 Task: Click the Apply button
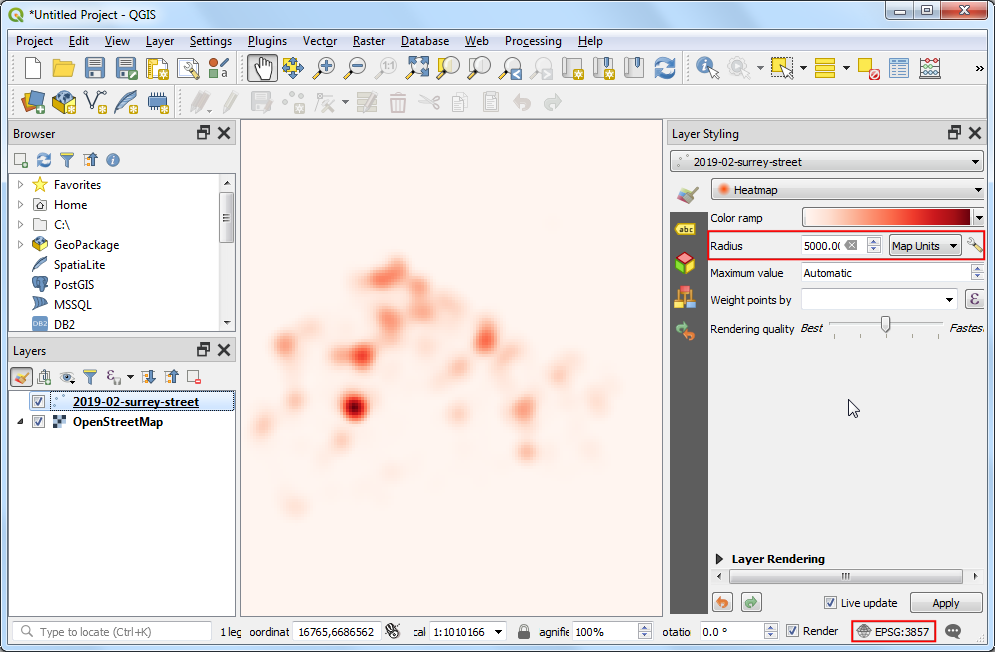click(x=945, y=603)
